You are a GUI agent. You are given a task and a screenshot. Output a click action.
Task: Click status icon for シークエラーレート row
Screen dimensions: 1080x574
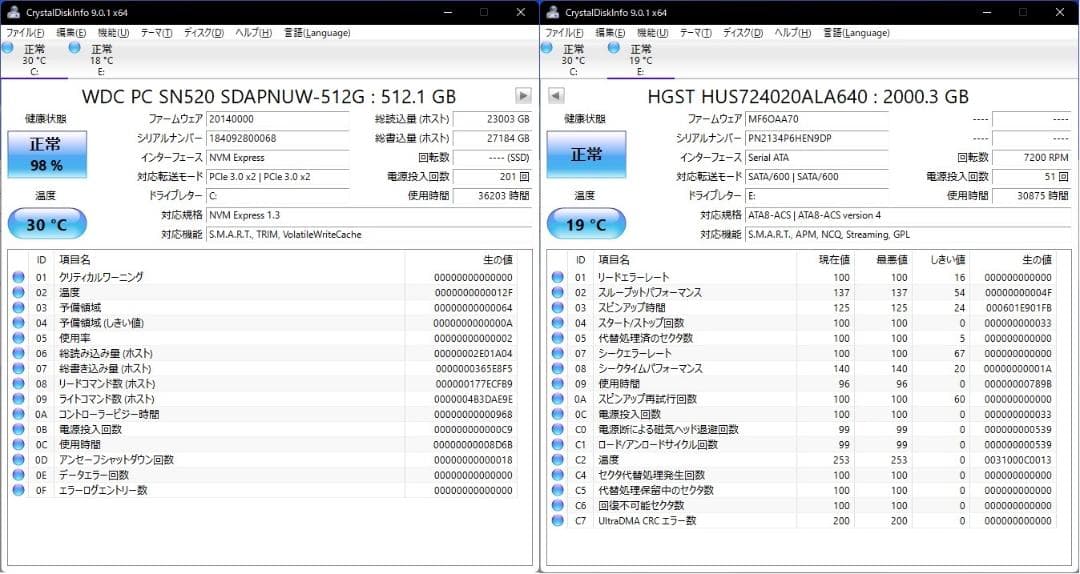[557, 353]
